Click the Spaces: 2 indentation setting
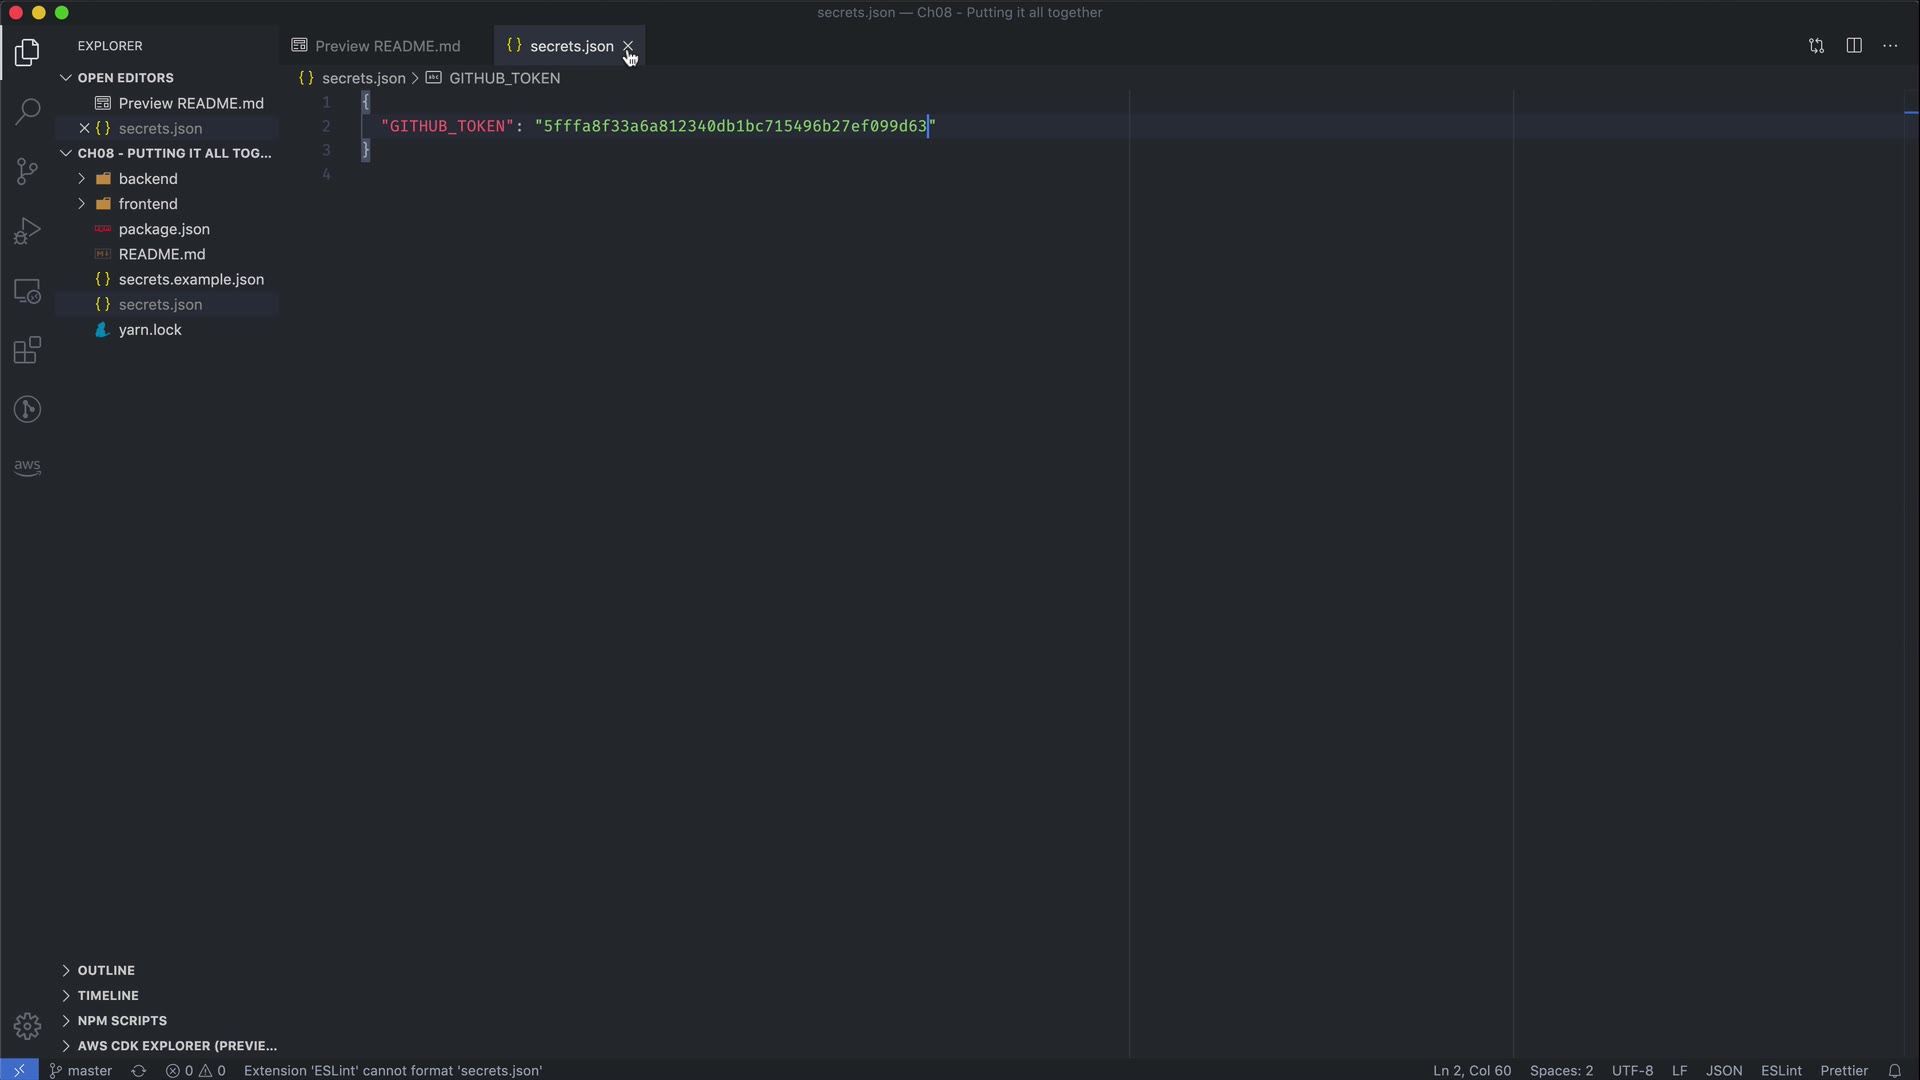Viewport: 1920px width, 1080px height. click(x=1560, y=1070)
